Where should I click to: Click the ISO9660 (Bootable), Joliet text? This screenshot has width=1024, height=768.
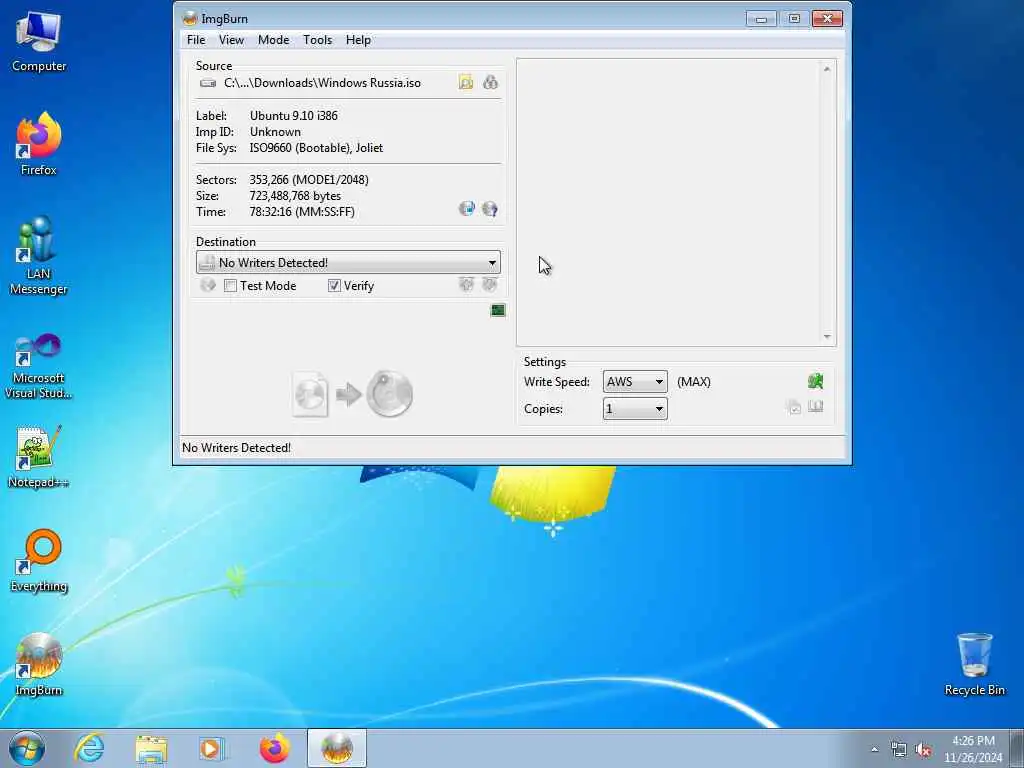tap(316, 148)
